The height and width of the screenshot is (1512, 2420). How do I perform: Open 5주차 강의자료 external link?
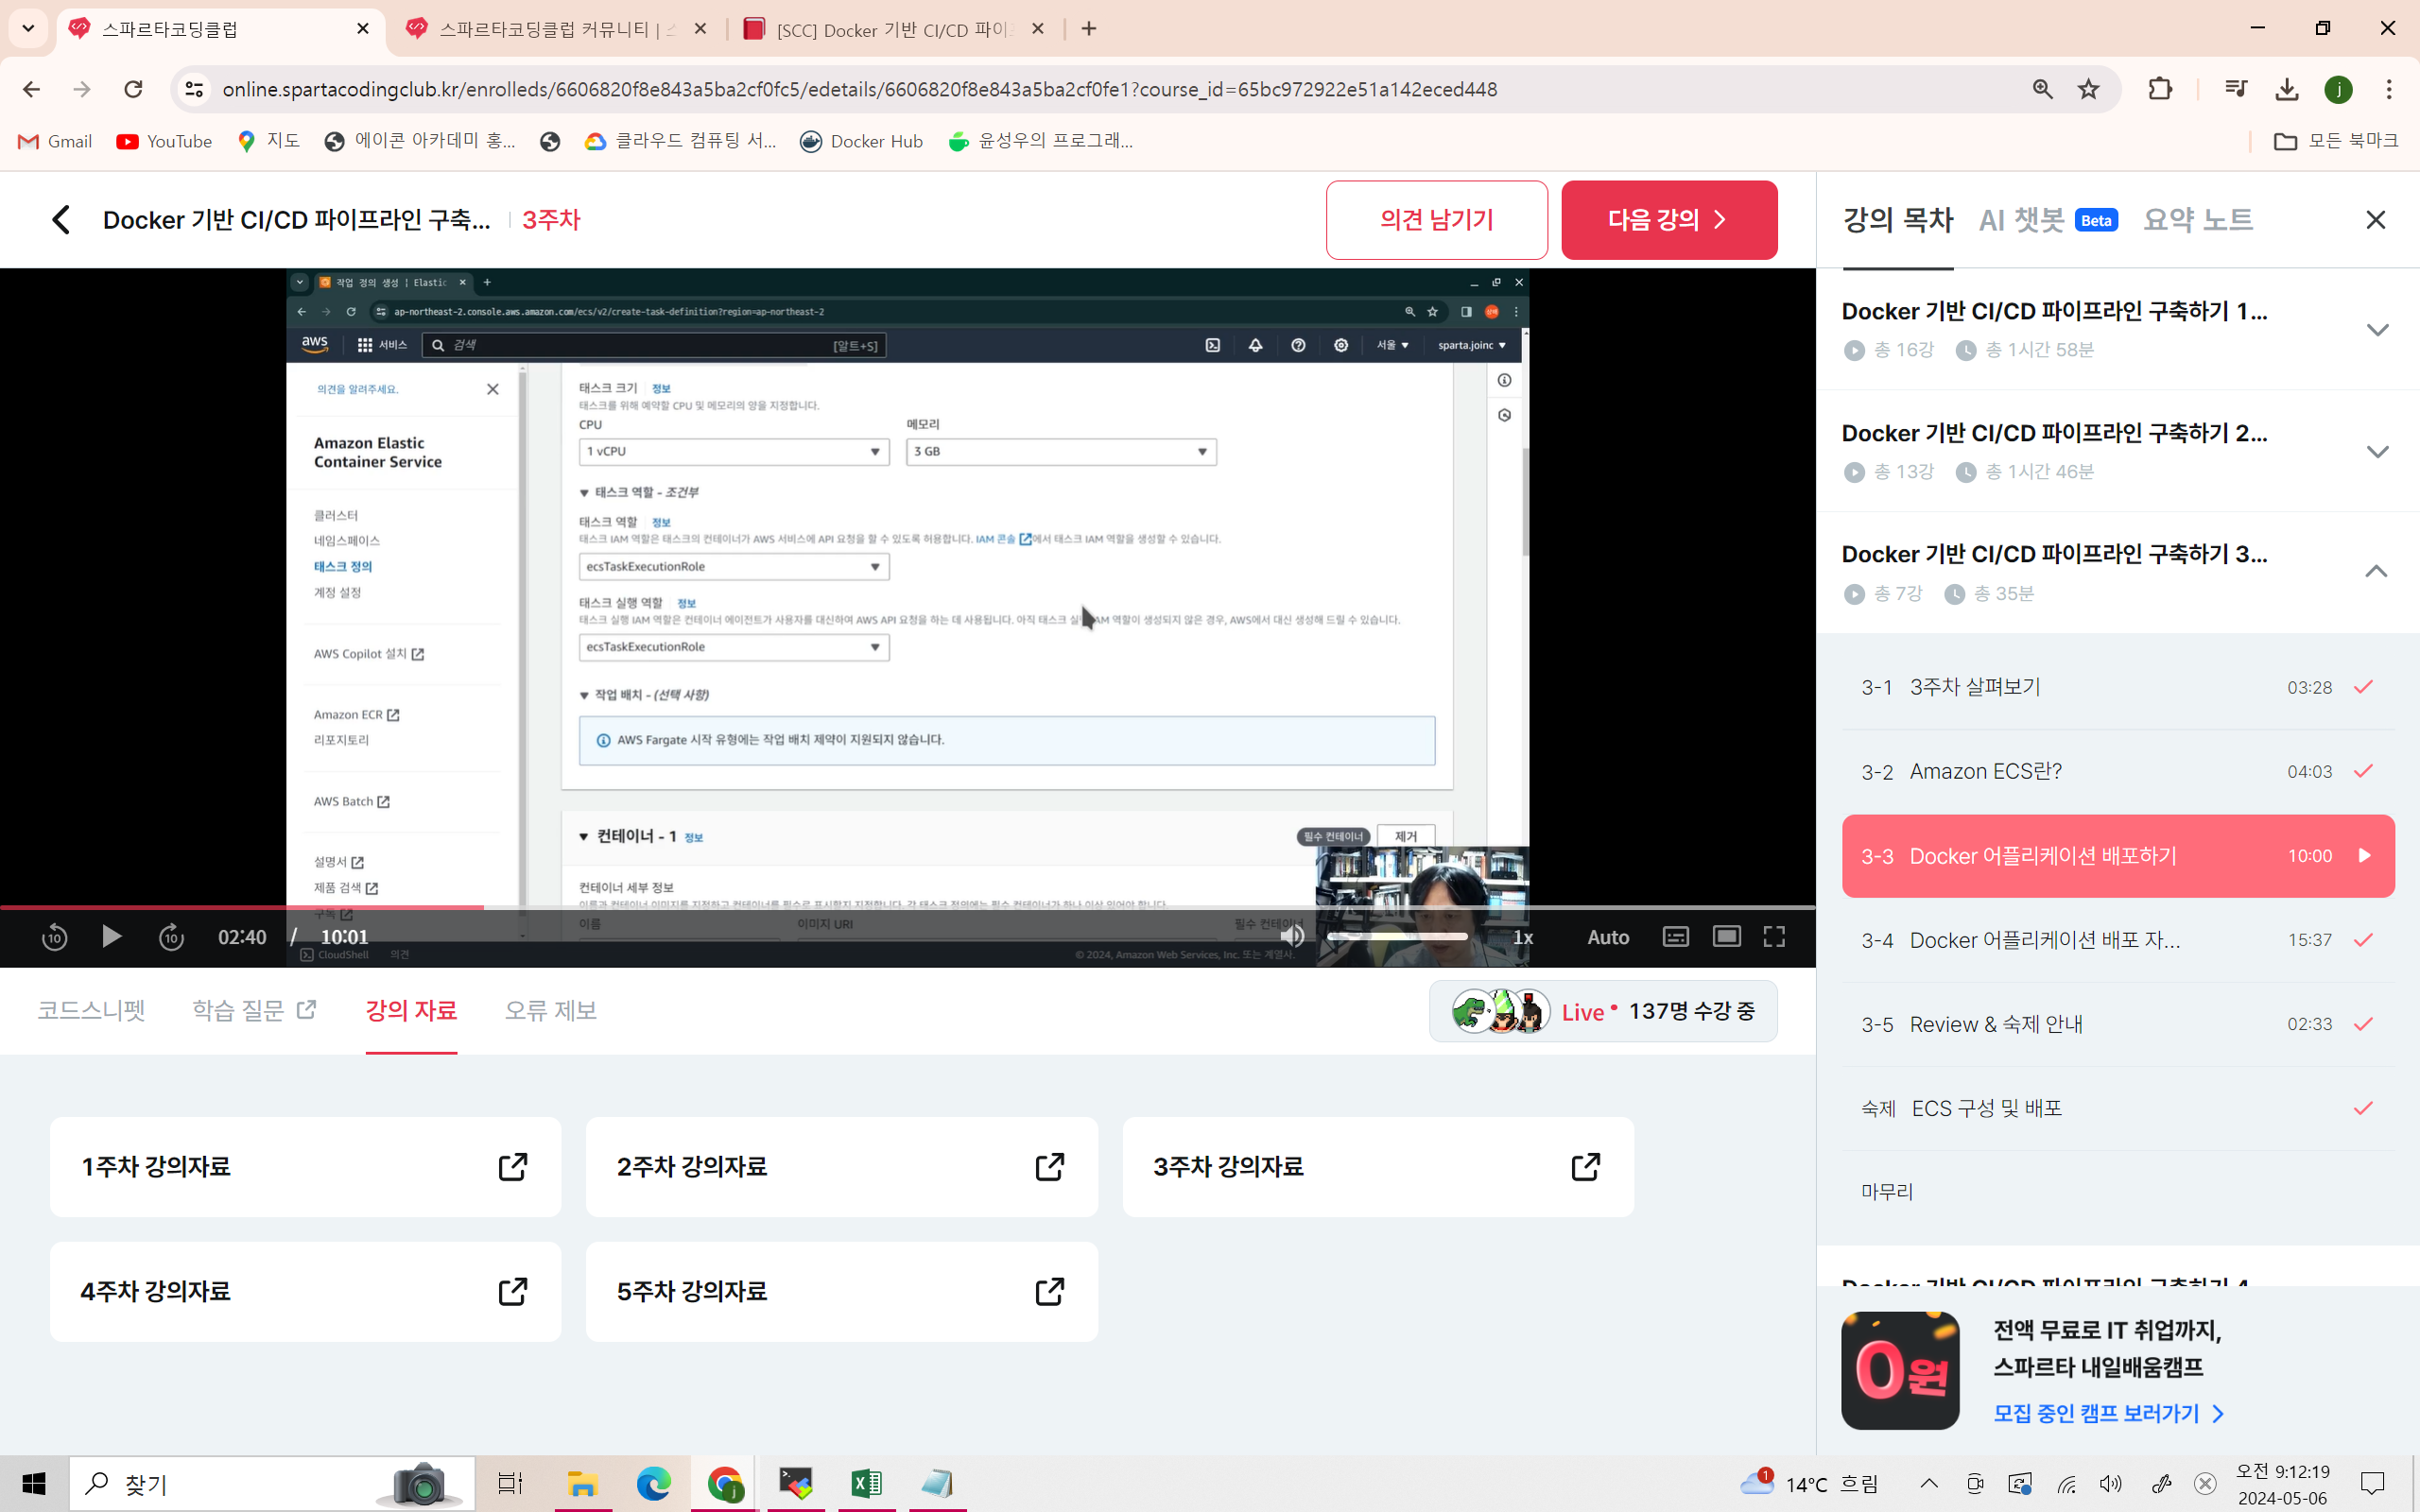pyautogui.click(x=841, y=1292)
